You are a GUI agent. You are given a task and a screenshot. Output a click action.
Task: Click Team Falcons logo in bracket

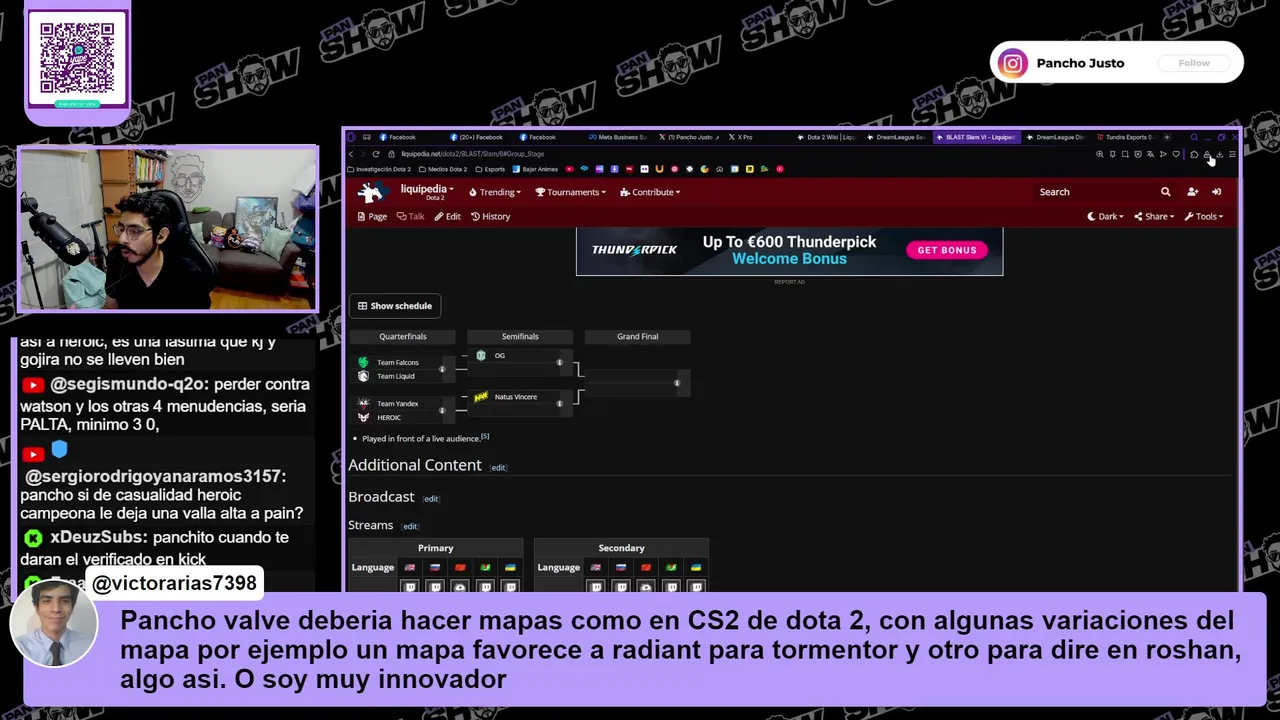coord(363,362)
